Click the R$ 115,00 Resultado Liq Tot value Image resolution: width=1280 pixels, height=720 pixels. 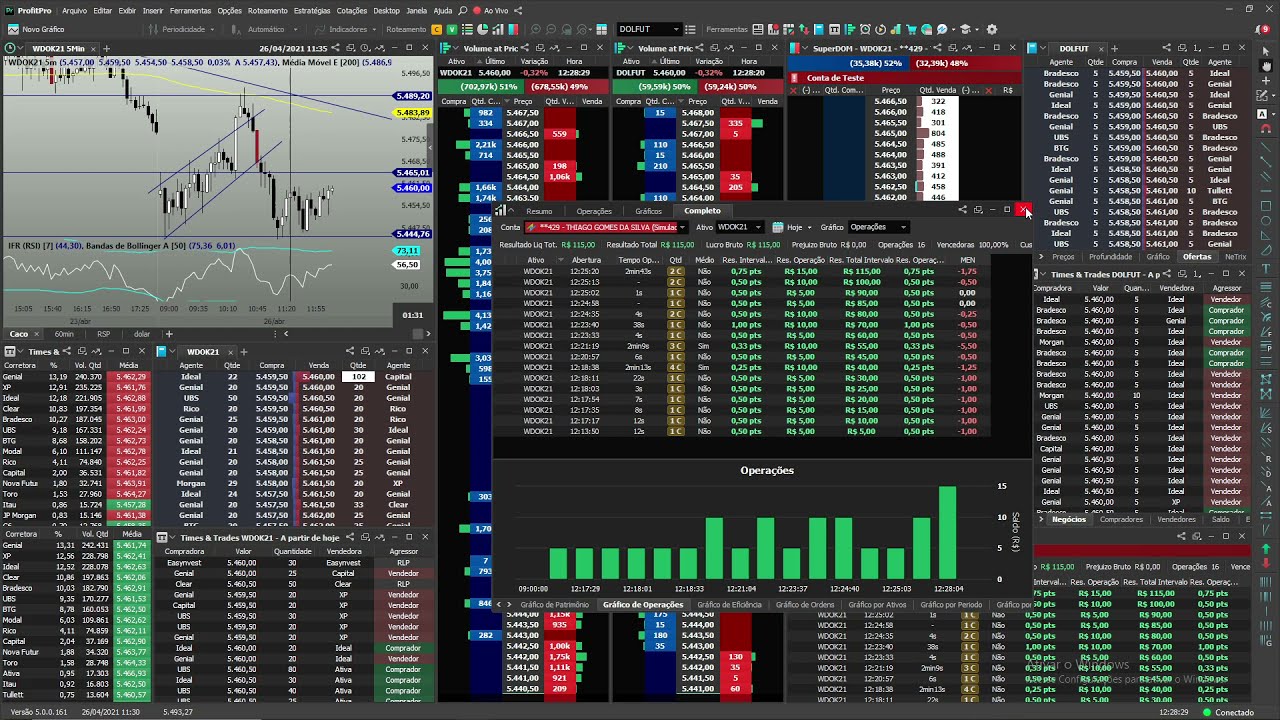[578, 244]
